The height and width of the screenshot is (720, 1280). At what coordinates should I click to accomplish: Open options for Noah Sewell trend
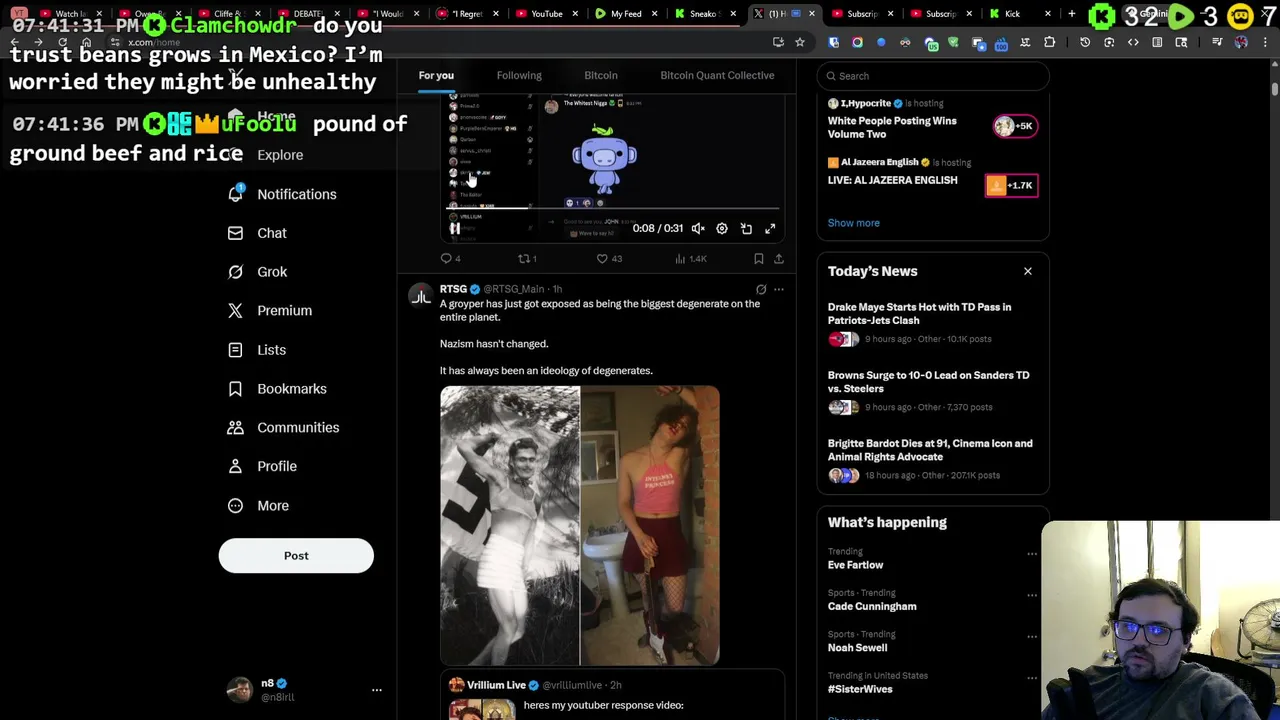(x=1032, y=635)
